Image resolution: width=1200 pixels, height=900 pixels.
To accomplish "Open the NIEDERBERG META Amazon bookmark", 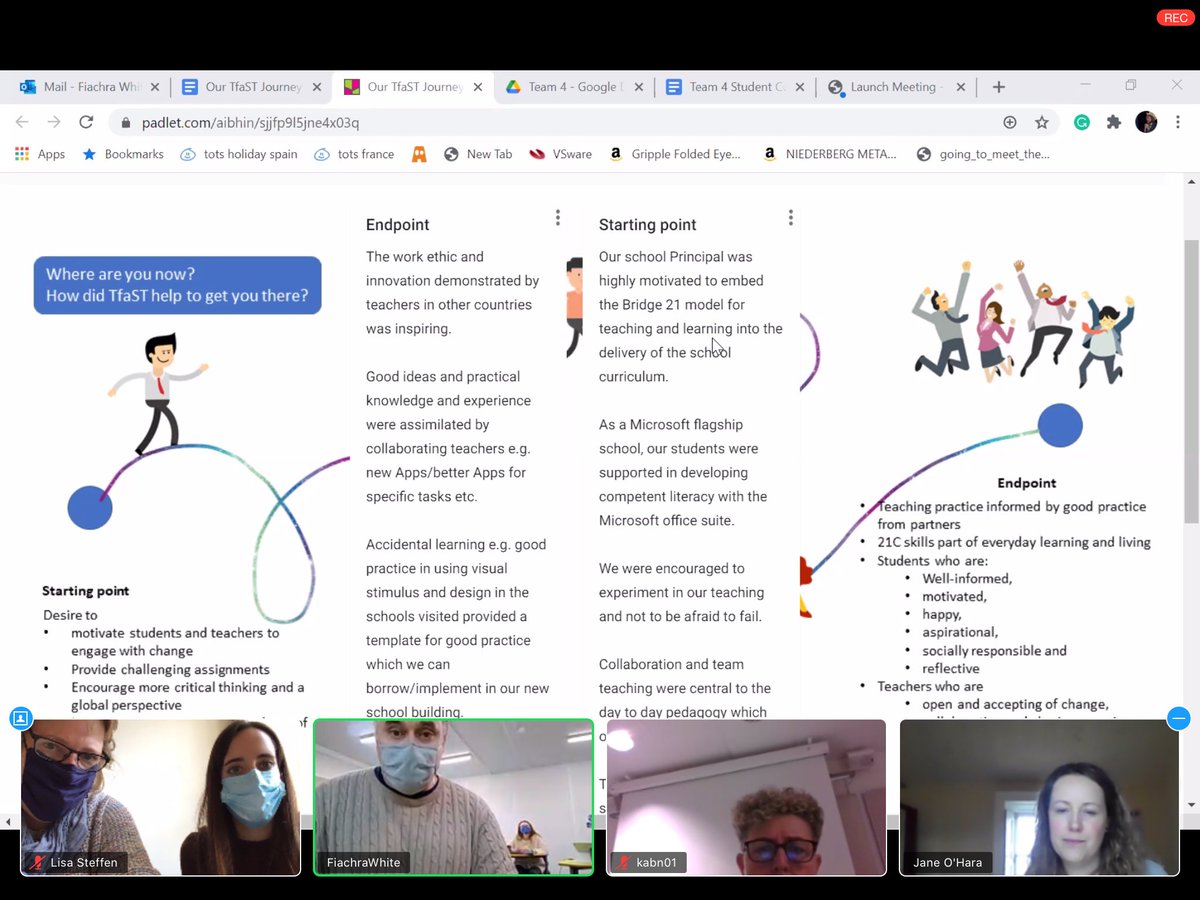I will pyautogui.click(x=830, y=154).
